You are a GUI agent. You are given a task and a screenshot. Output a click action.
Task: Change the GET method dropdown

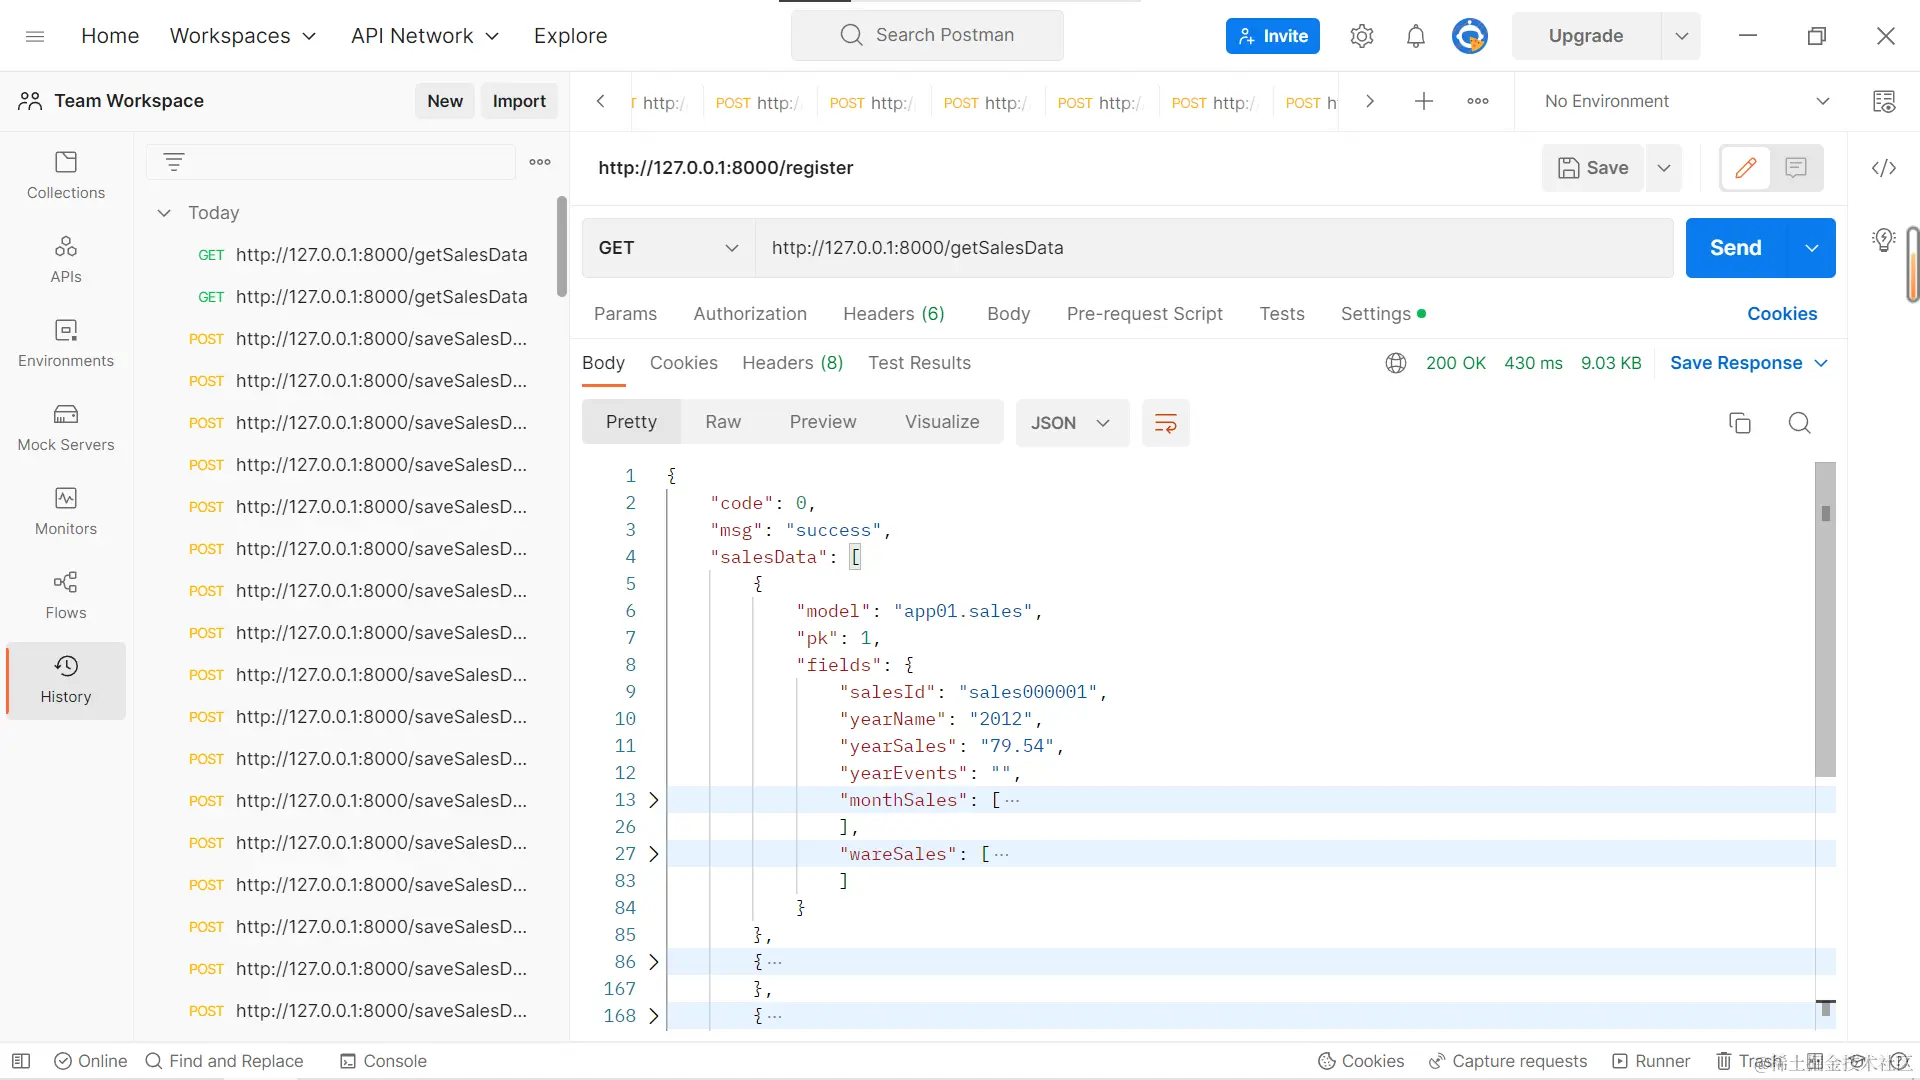(668, 248)
